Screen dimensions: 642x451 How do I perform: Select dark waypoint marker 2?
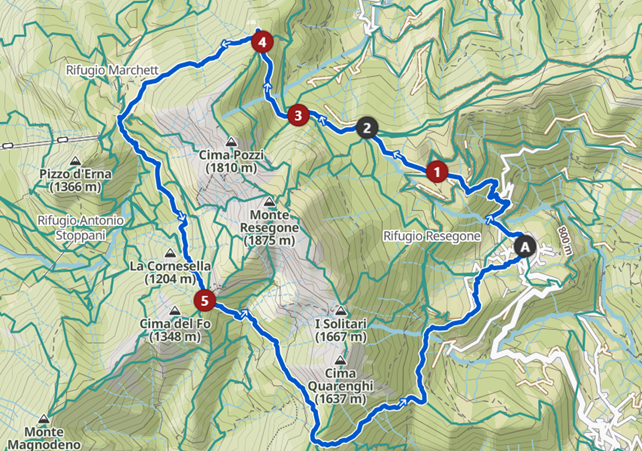pos(367,128)
